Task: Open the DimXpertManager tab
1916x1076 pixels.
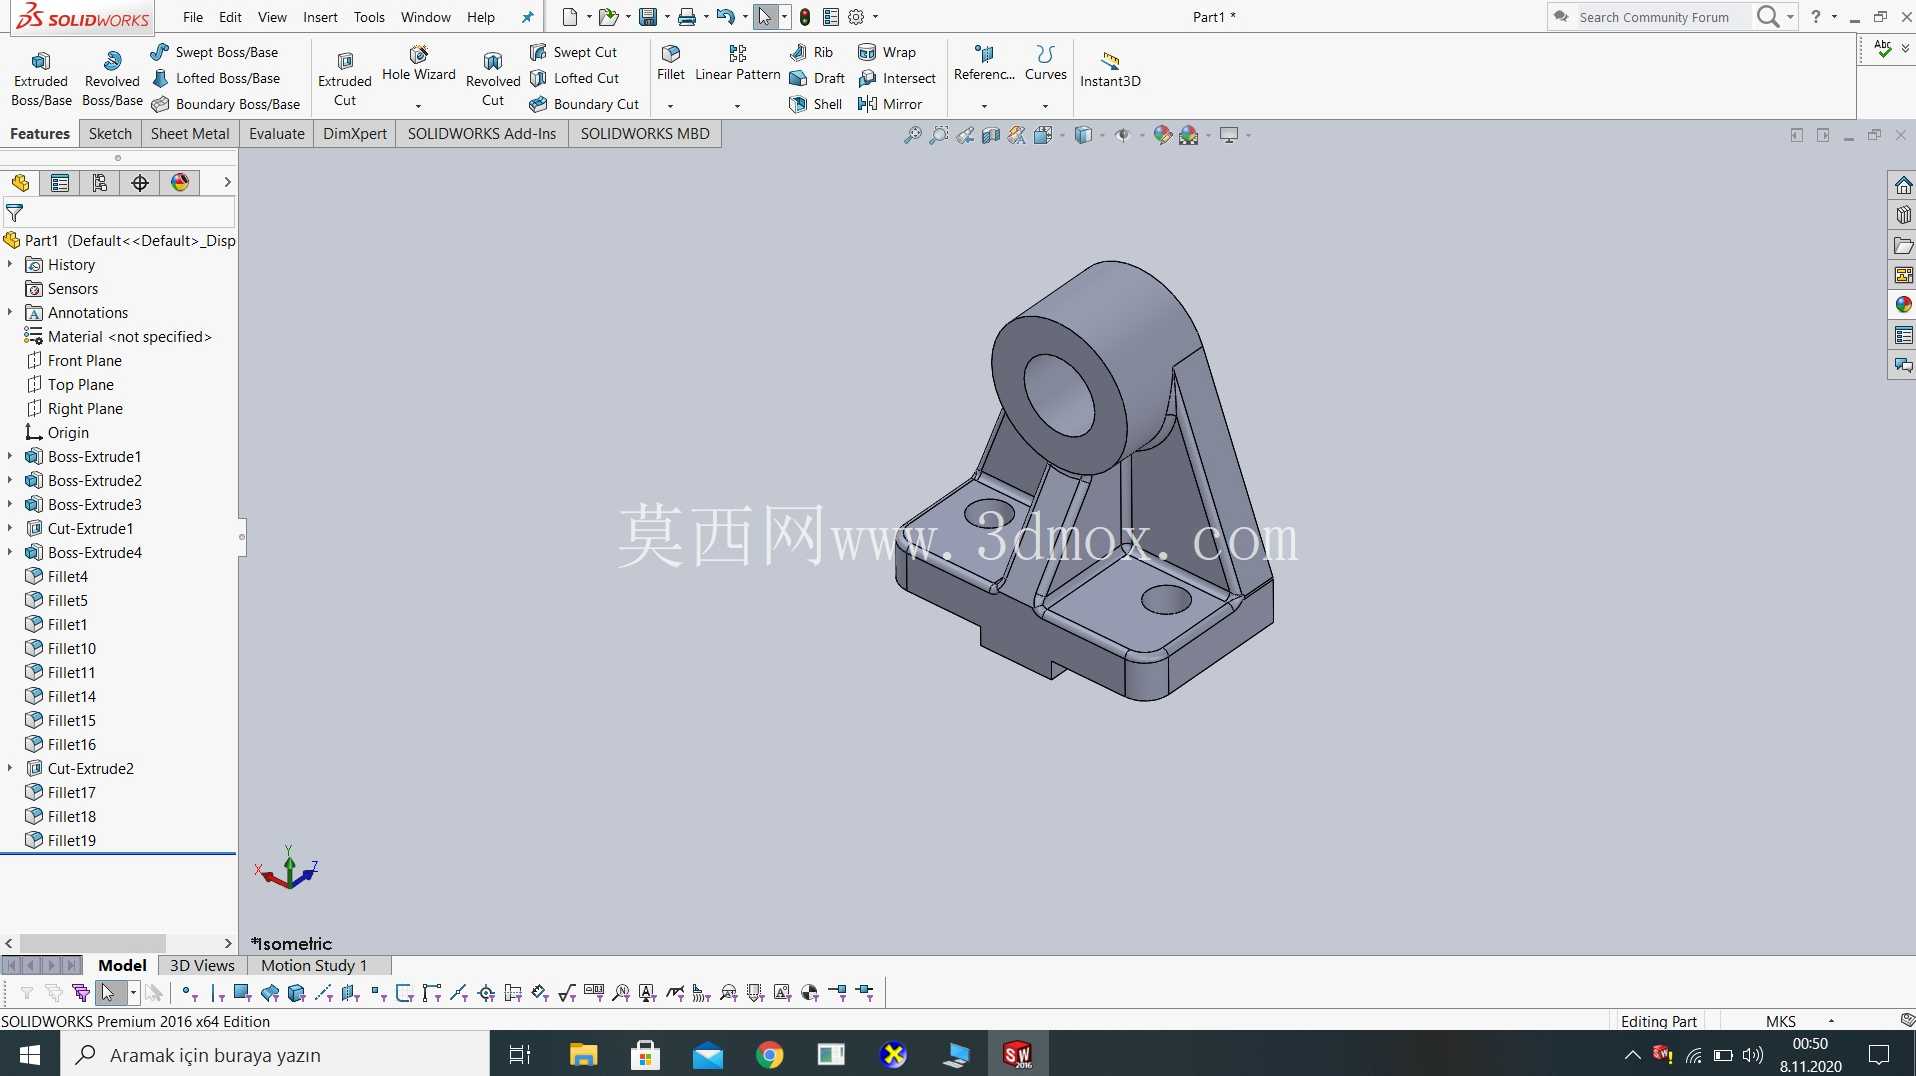Action: coord(140,182)
